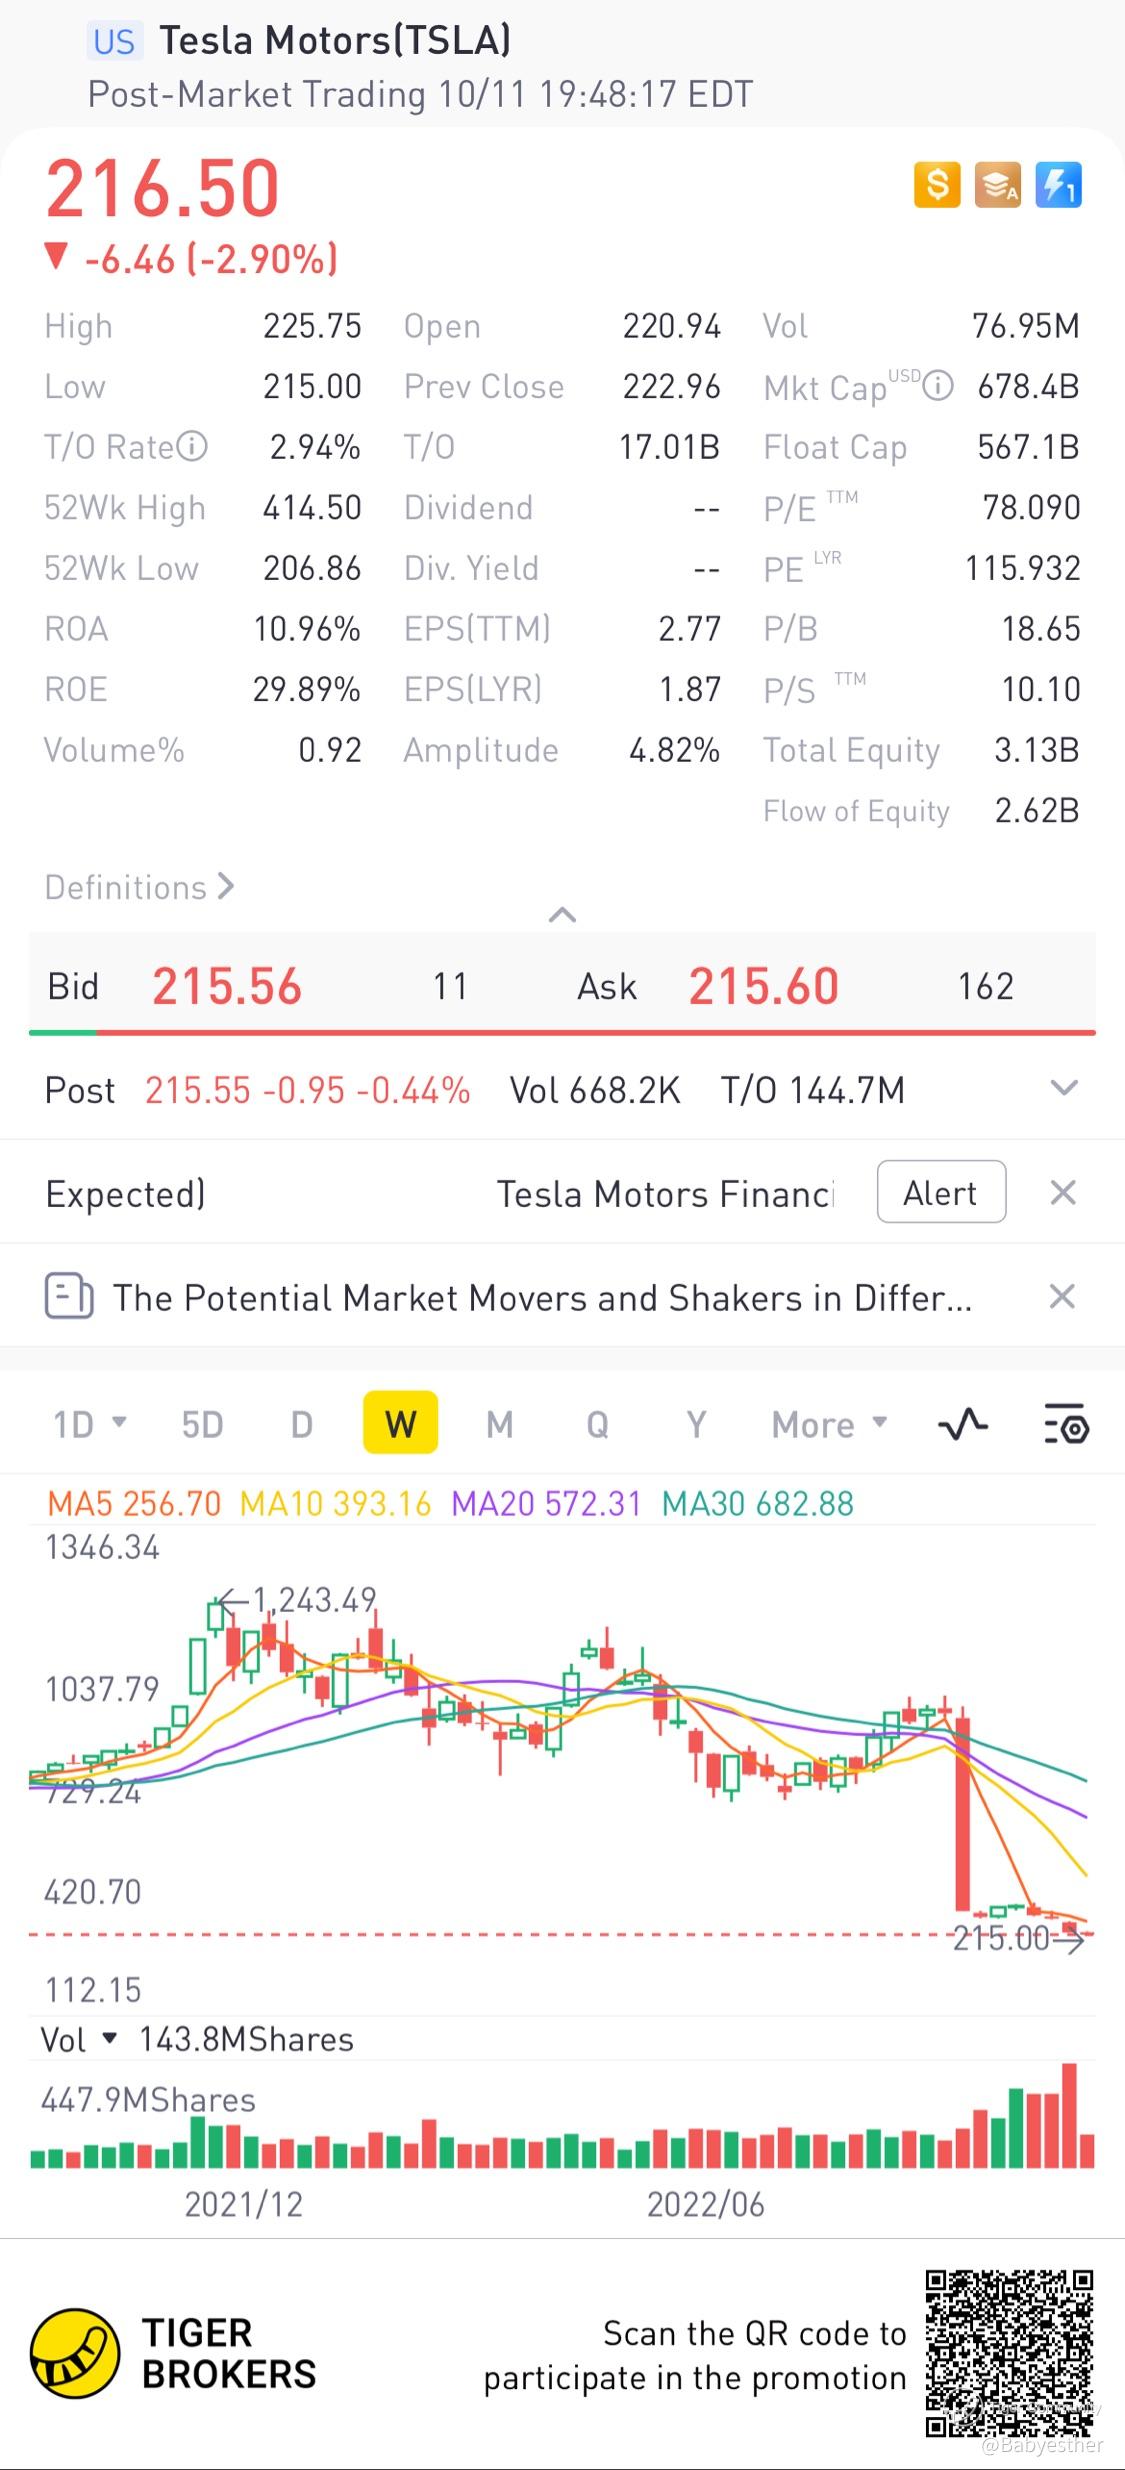
Task: Expand the Post market row chevron
Action: [1064, 1088]
